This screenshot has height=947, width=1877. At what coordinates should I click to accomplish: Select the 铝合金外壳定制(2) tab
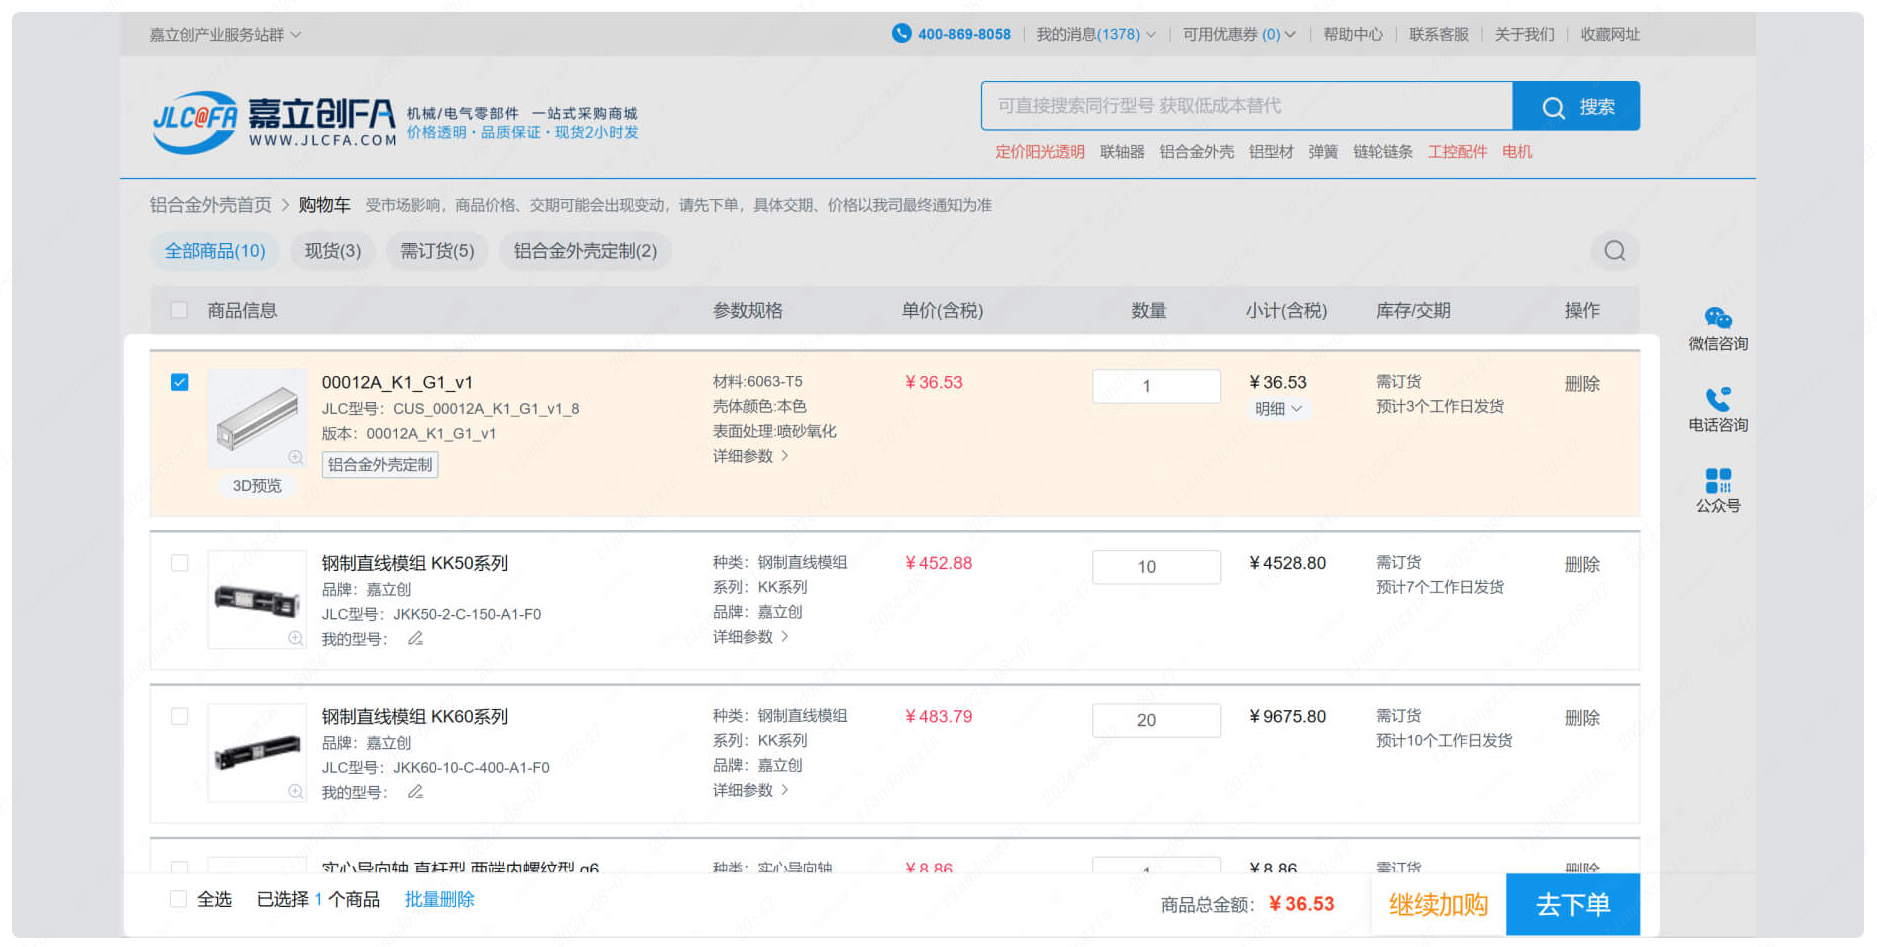click(x=585, y=251)
